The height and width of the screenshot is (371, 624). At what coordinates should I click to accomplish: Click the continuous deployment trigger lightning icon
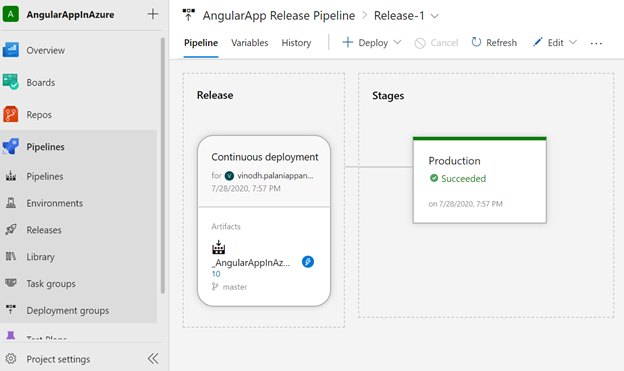308,262
